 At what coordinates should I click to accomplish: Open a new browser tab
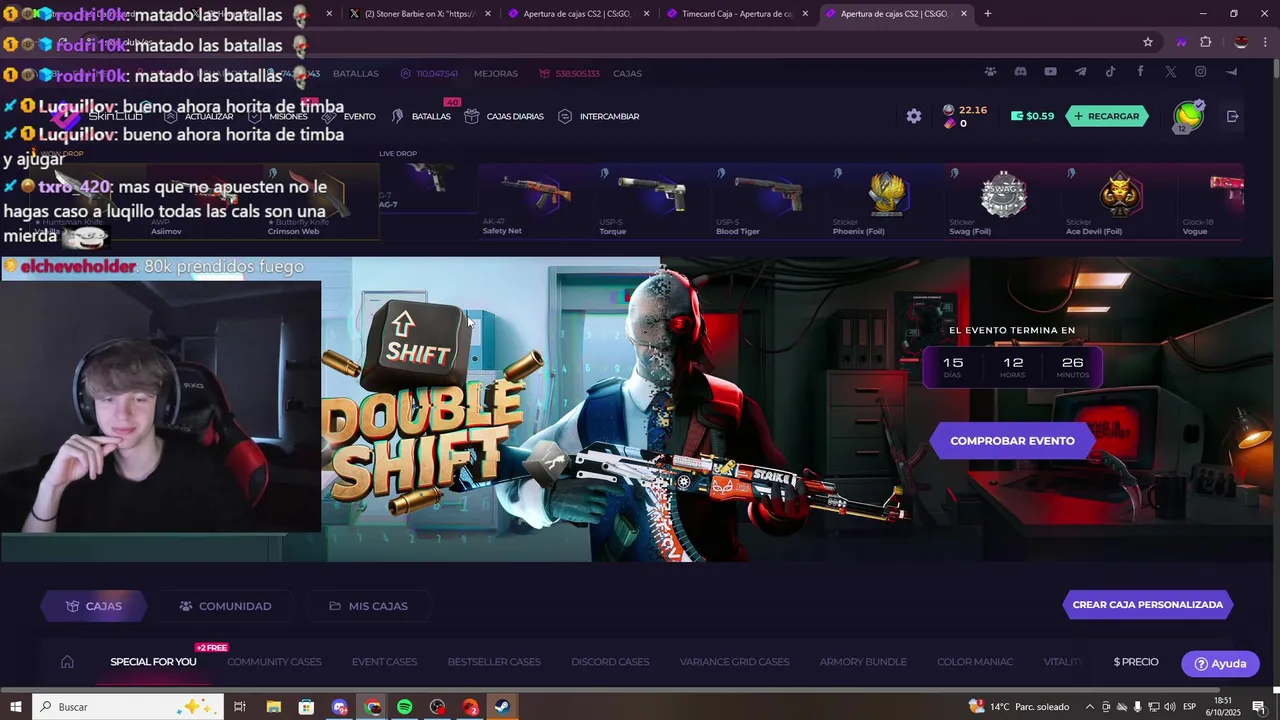[987, 14]
